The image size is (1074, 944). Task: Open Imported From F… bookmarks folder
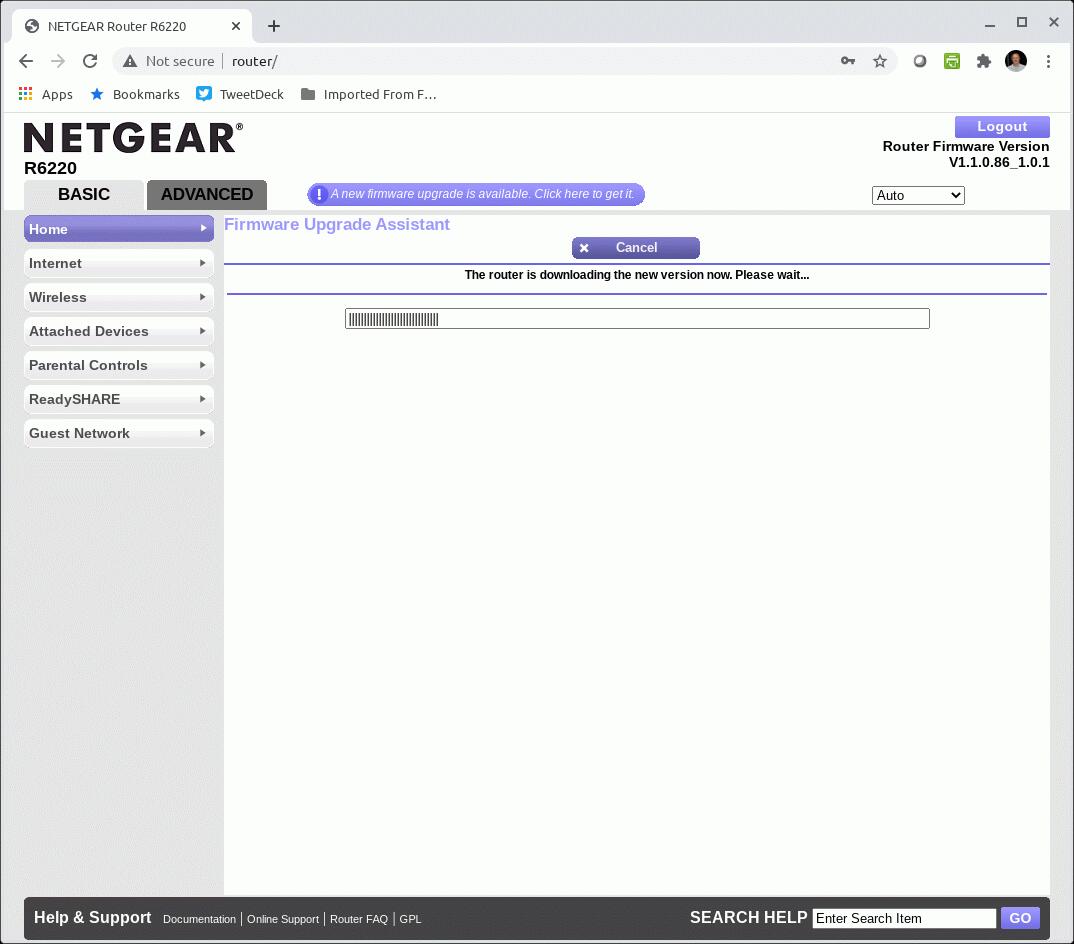click(369, 94)
